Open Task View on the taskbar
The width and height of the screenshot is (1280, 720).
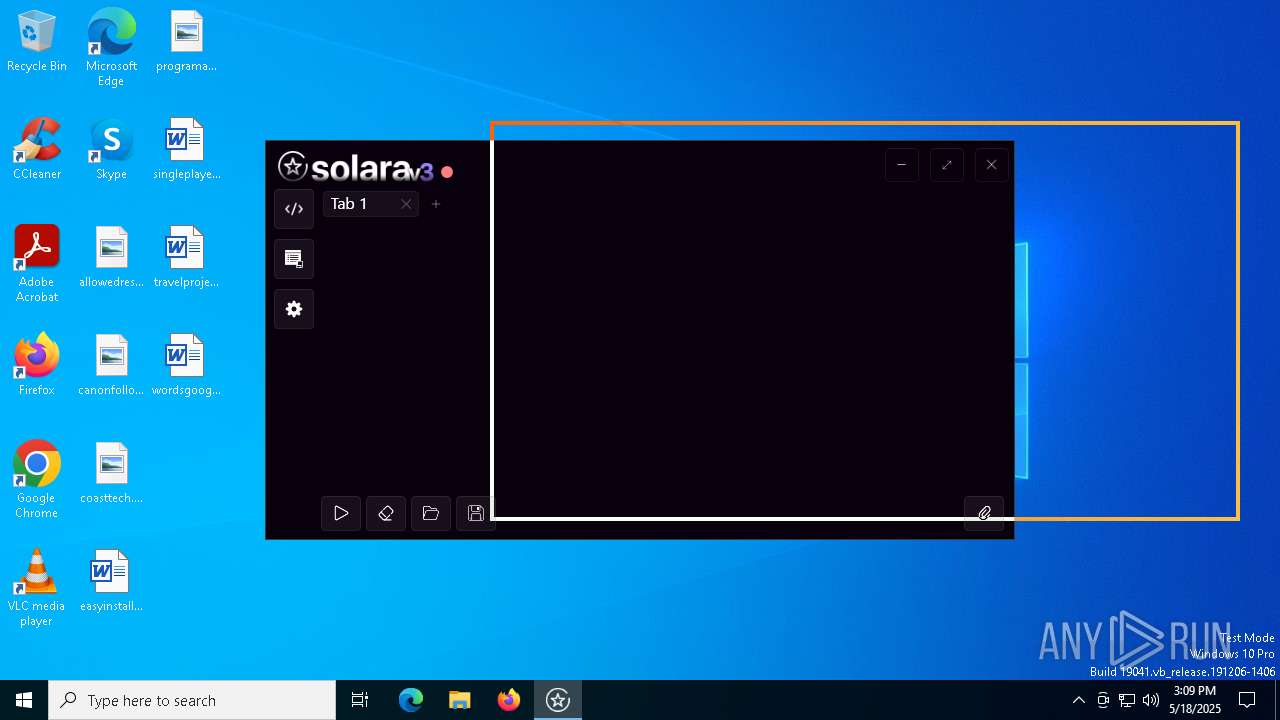(x=360, y=700)
